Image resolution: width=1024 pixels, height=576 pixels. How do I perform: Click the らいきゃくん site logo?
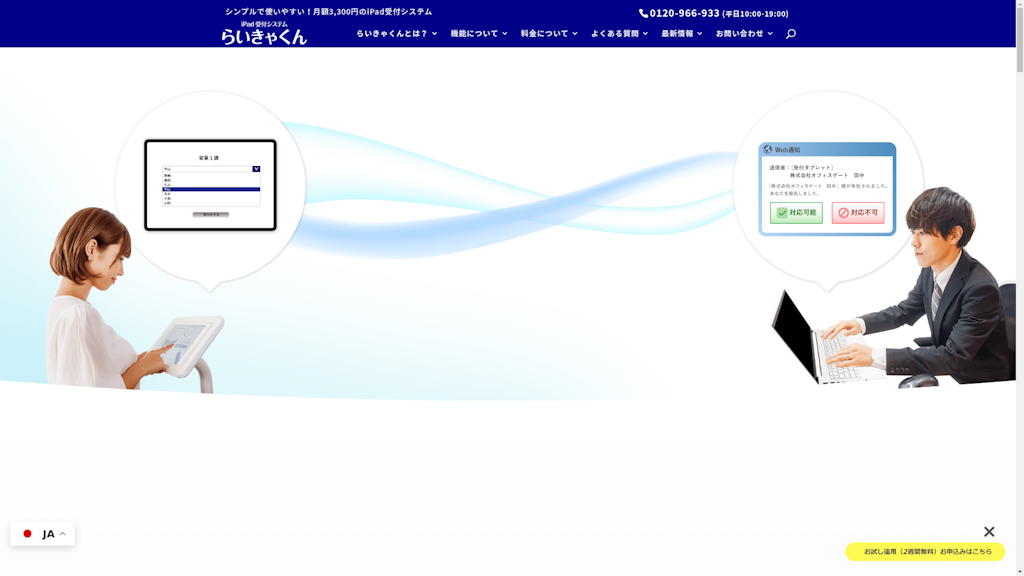click(264, 33)
